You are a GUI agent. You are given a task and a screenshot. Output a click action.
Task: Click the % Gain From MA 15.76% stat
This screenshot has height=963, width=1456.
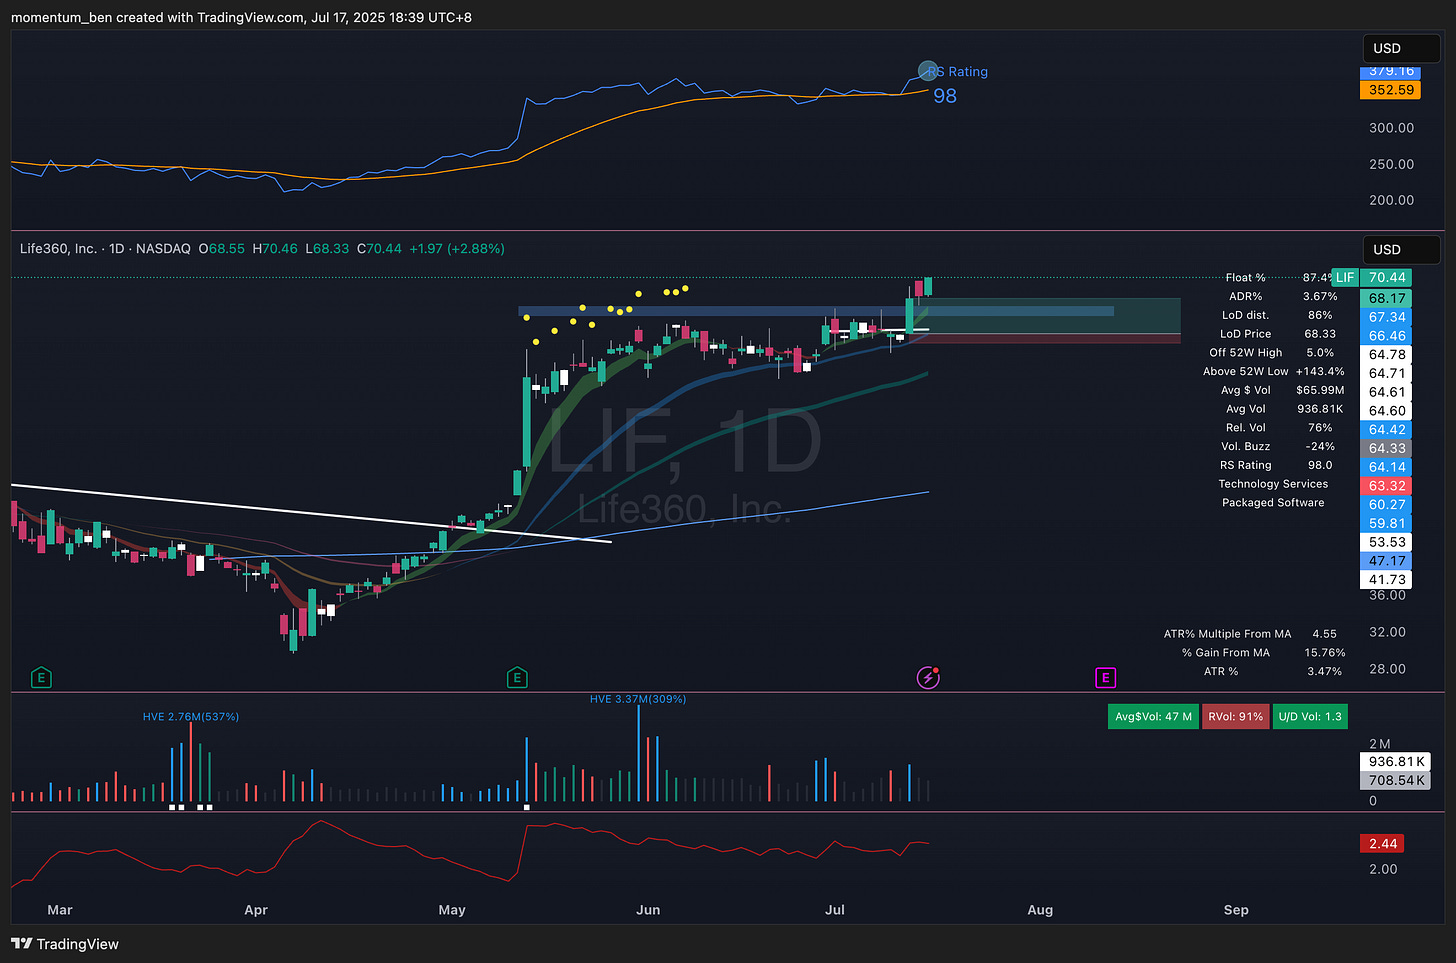tap(1264, 653)
